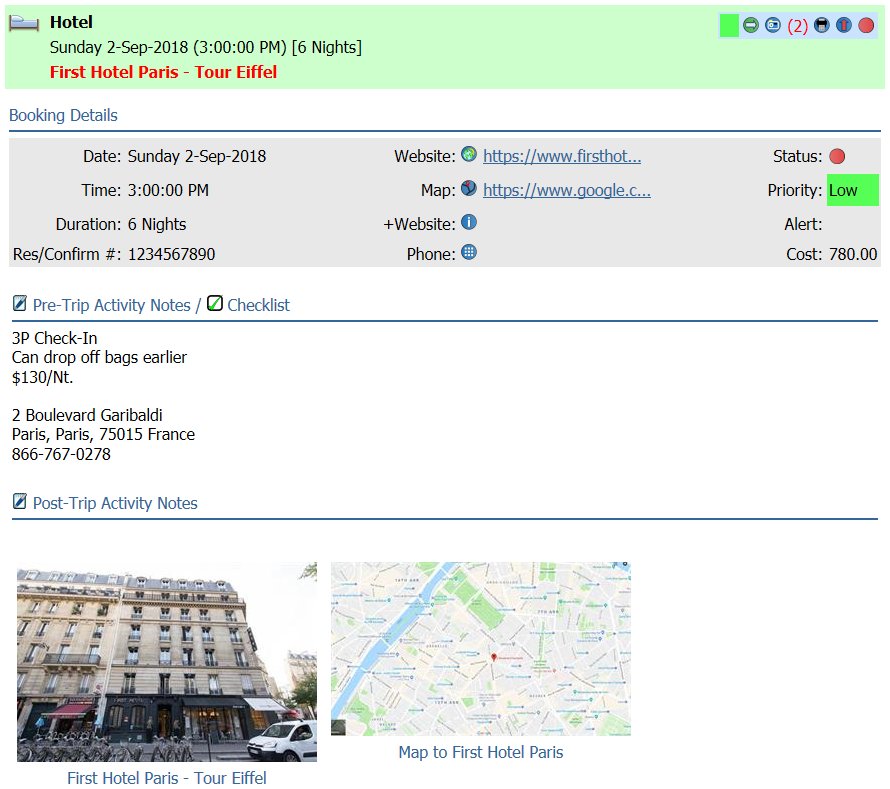Click caption First Hotel Paris - Tour Eiffel

pyautogui.click(x=167, y=778)
